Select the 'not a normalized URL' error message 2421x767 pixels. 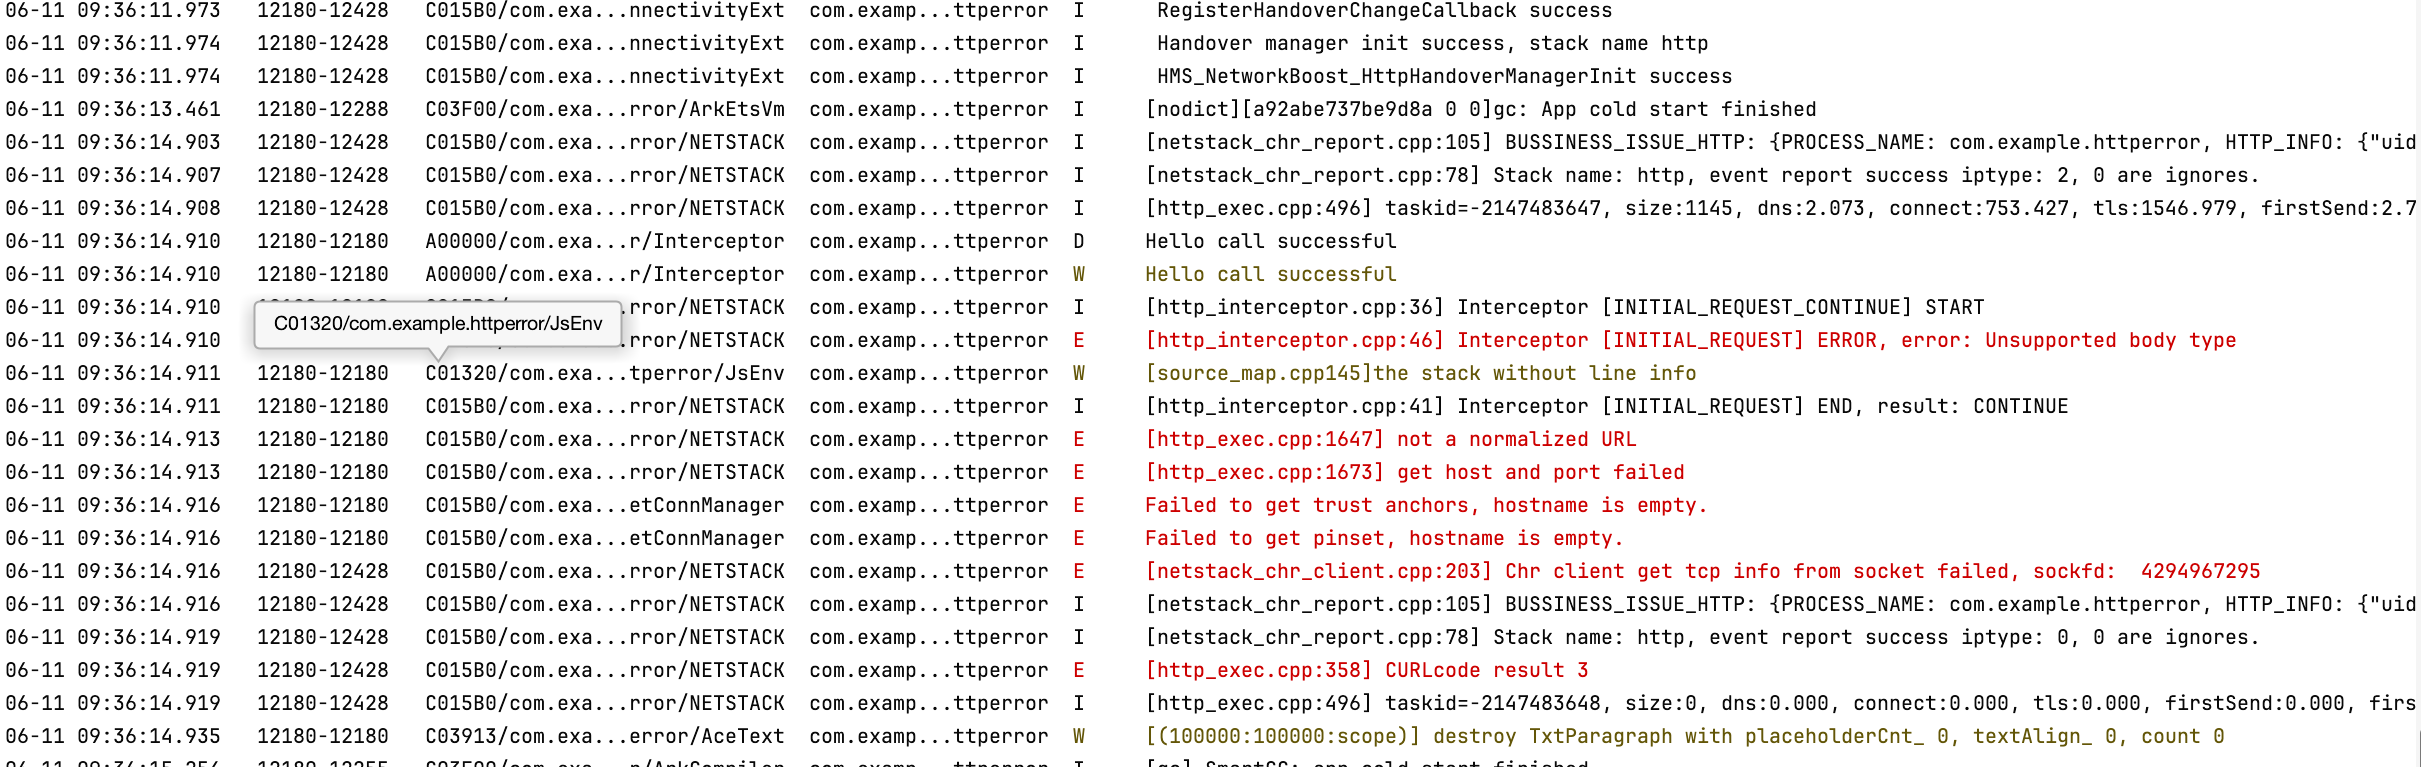tap(1390, 439)
